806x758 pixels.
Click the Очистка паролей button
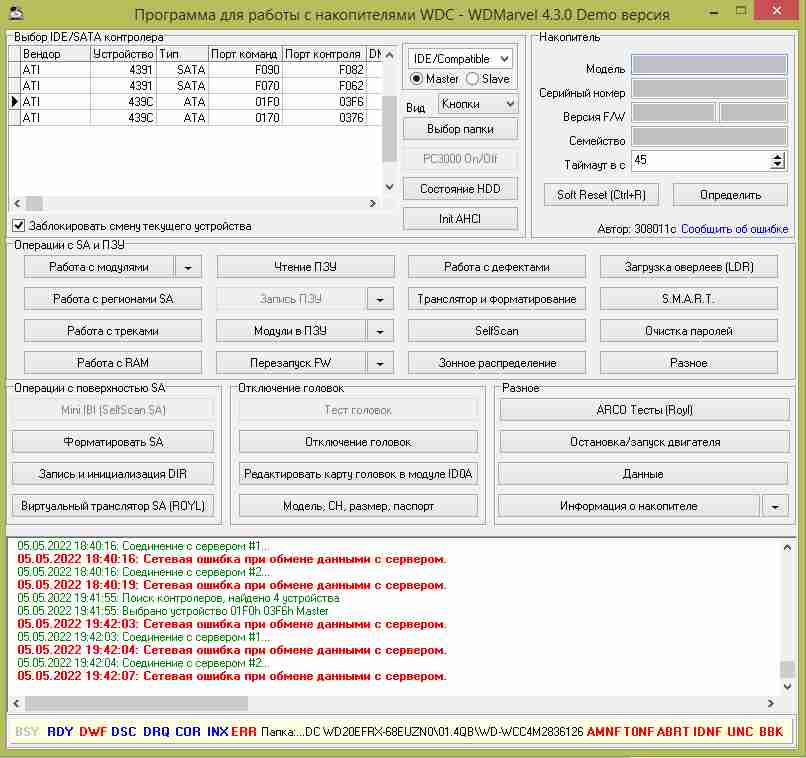(x=689, y=331)
